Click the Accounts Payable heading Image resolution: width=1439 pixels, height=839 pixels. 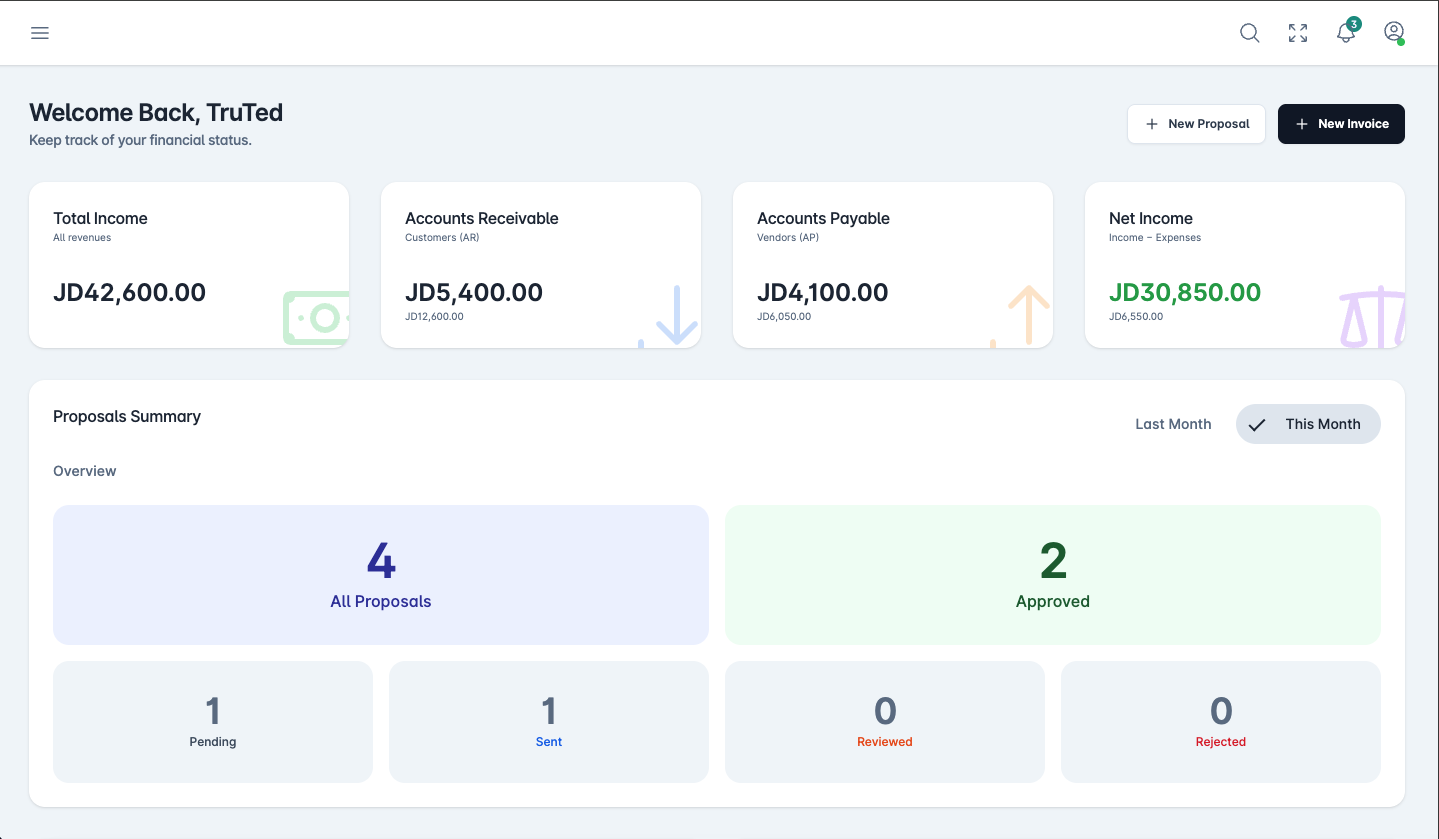(823, 218)
